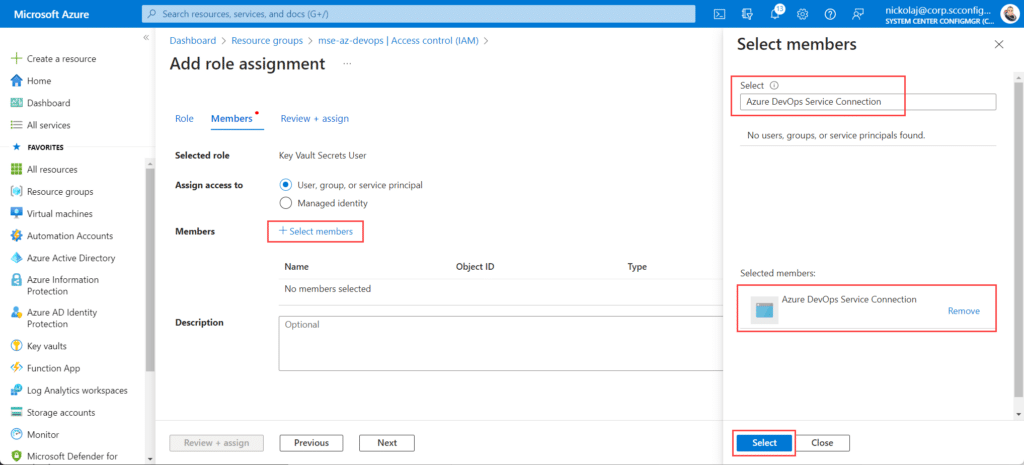
Task: Click the info icon next to Select
Action: 775,86
